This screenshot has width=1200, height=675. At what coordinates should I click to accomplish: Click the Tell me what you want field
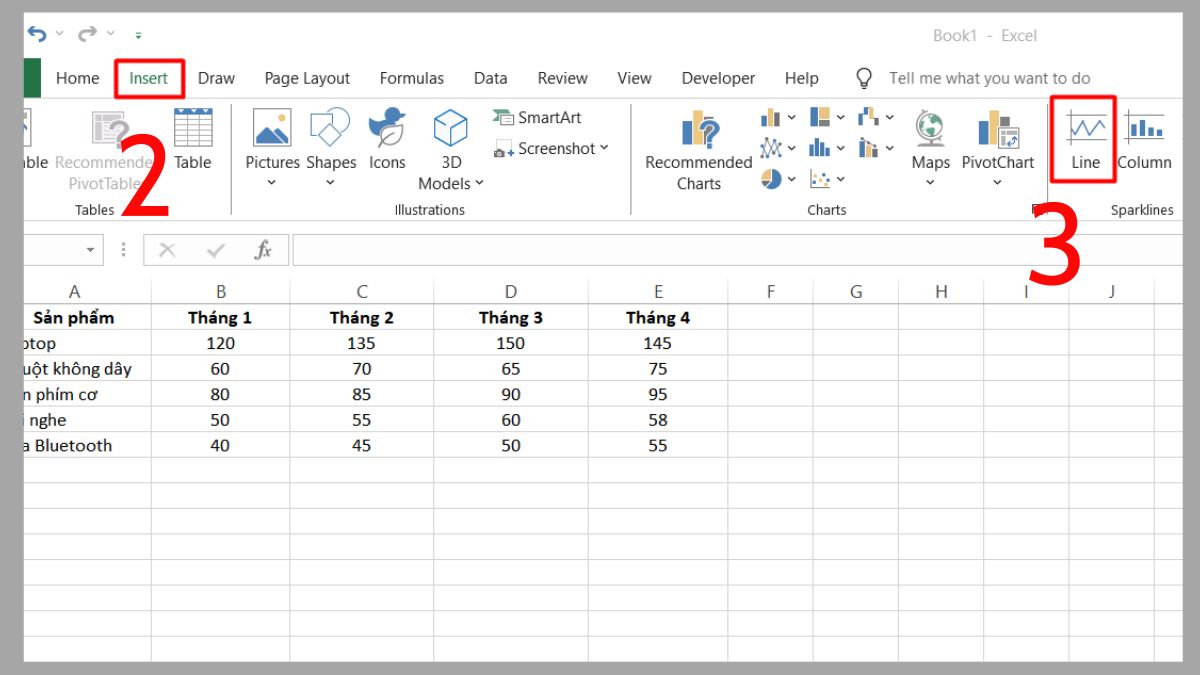(990, 77)
